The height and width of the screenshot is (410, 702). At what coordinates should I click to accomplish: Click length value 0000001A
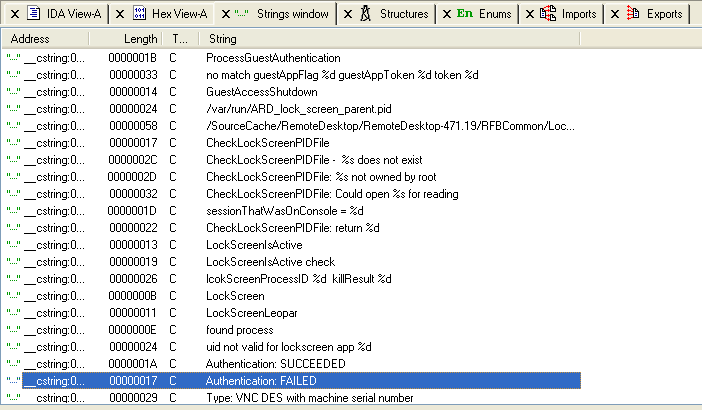pos(133,364)
